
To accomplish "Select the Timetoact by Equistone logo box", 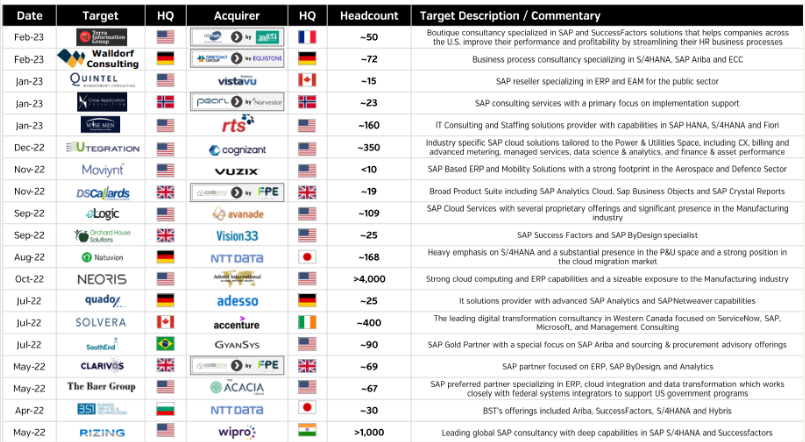I will click(x=237, y=58).
